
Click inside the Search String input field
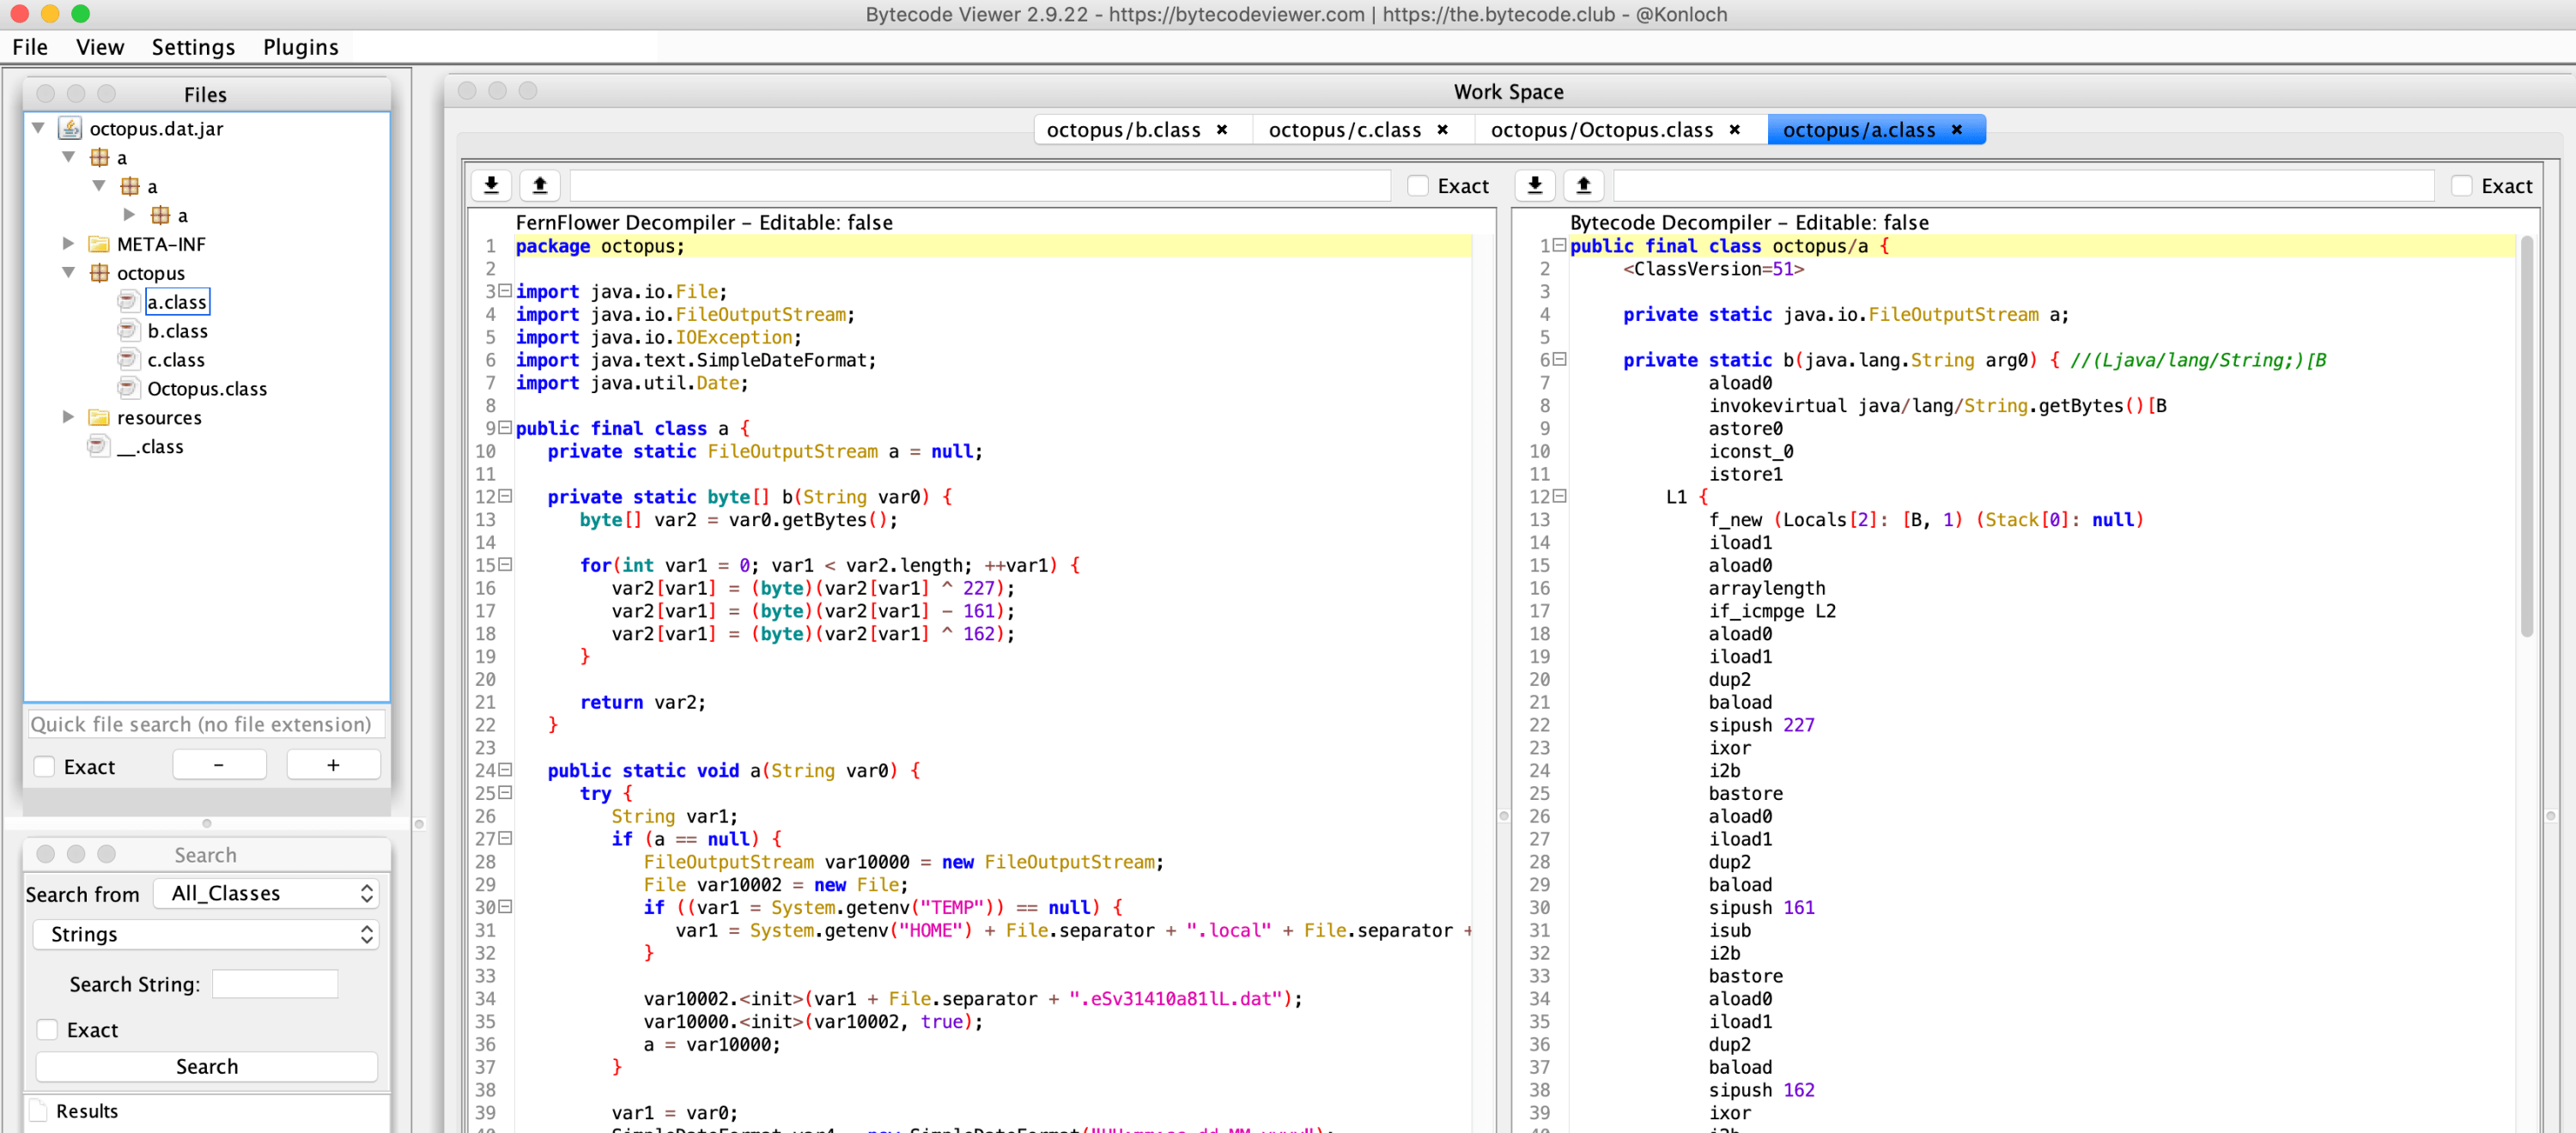point(274,983)
